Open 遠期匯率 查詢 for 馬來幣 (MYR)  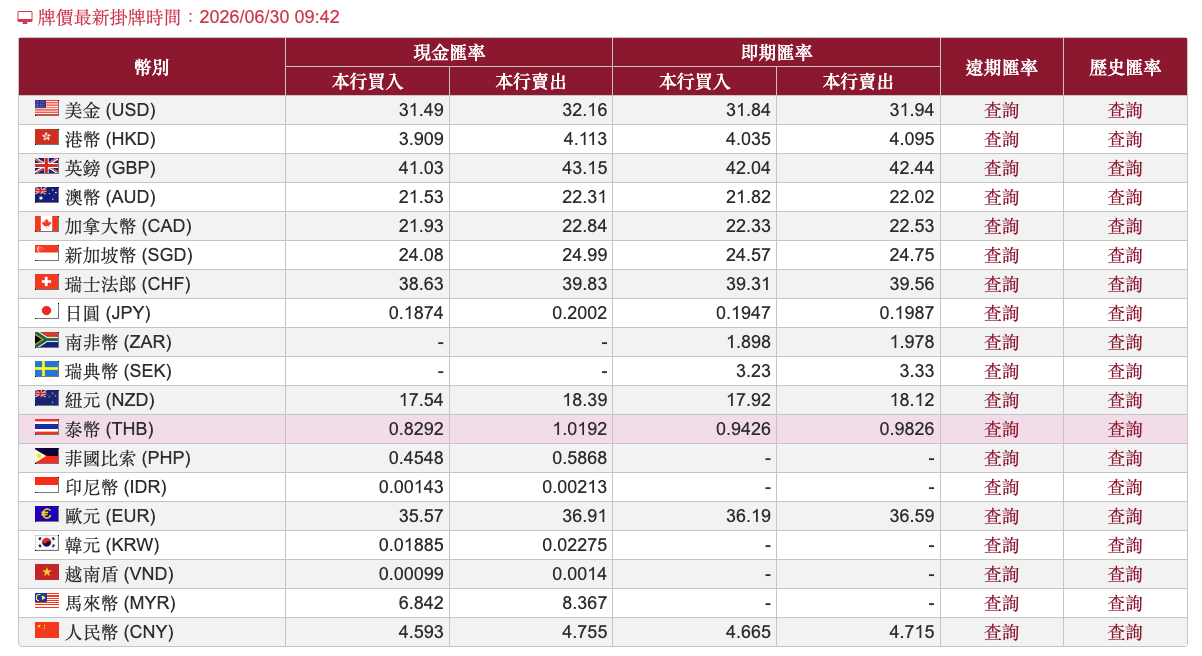(x=1001, y=603)
